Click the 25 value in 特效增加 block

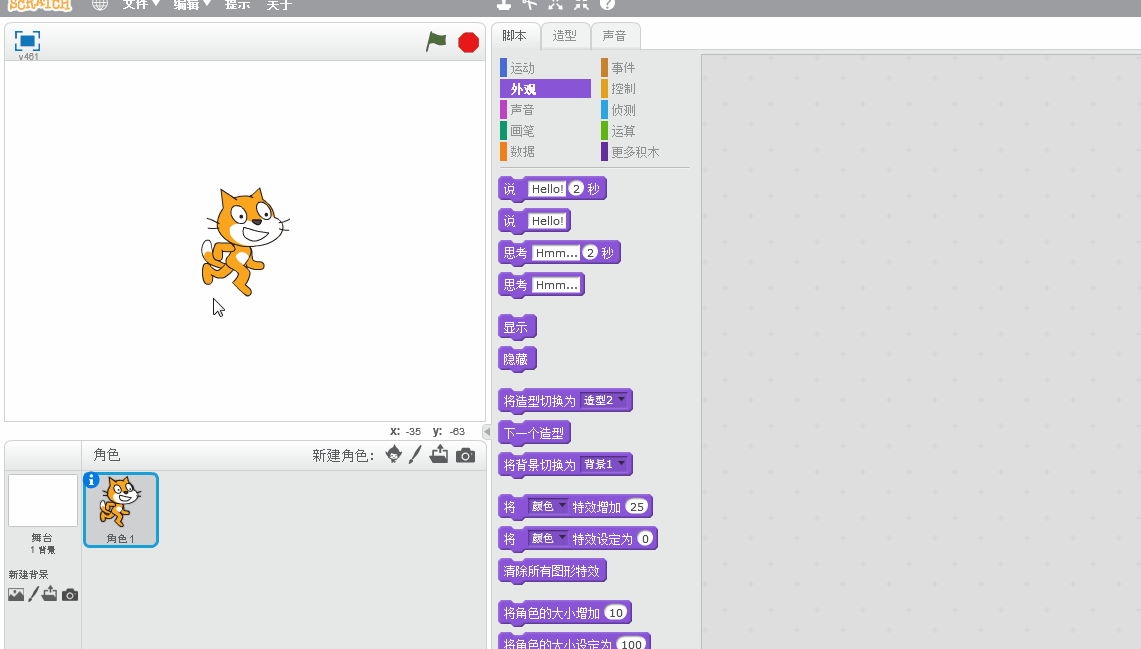pos(637,507)
